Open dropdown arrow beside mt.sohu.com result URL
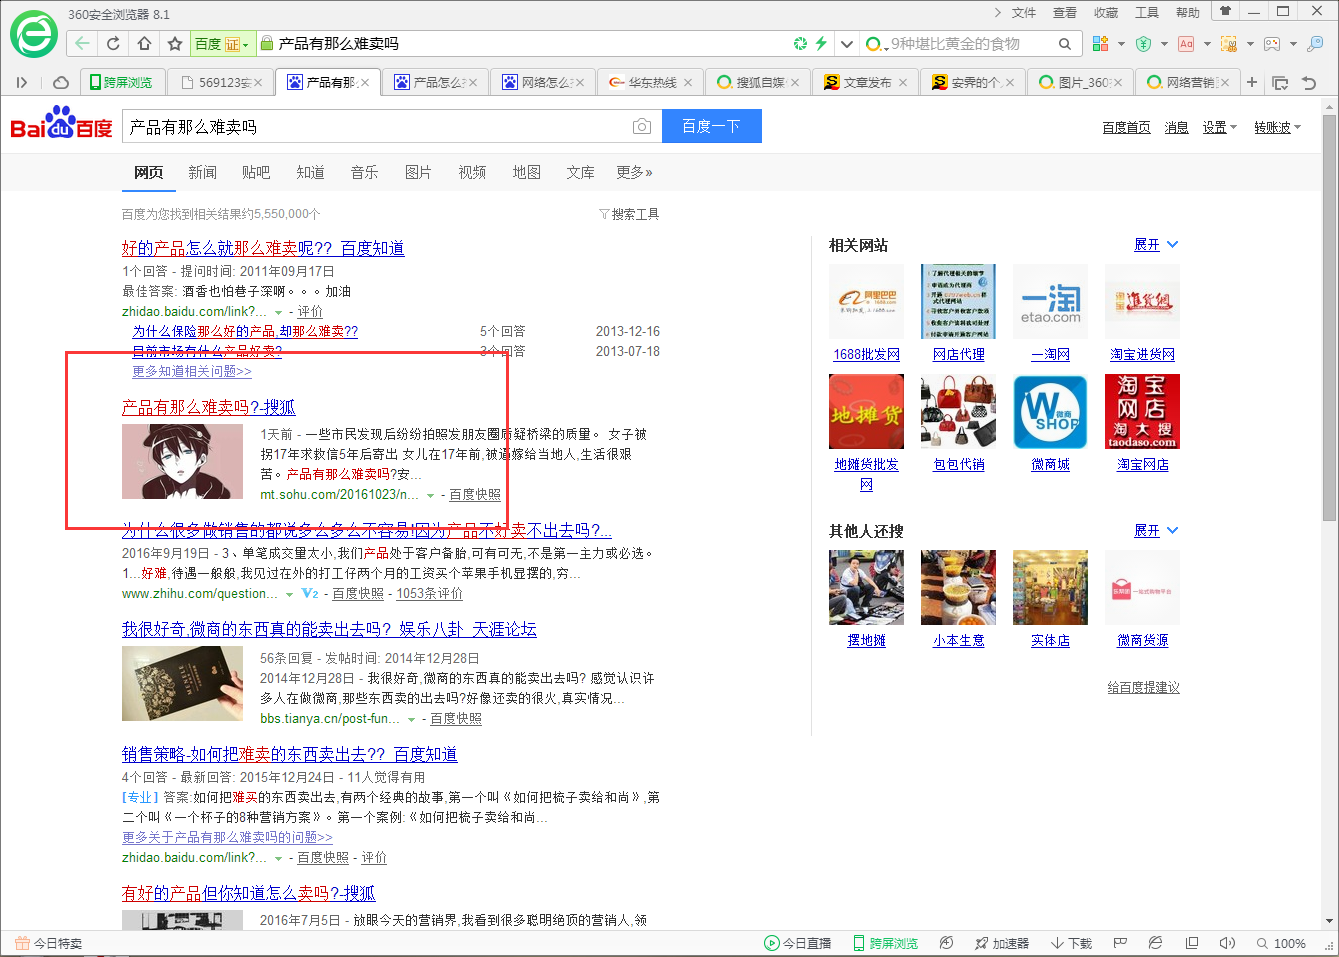This screenshot has width=1339, height=957. 431,495
